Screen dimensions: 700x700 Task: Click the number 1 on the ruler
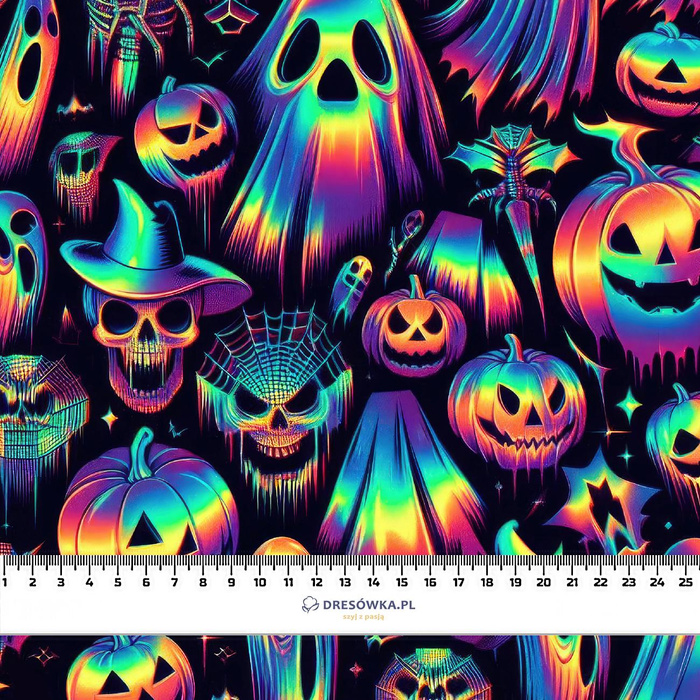click(6, 581)
